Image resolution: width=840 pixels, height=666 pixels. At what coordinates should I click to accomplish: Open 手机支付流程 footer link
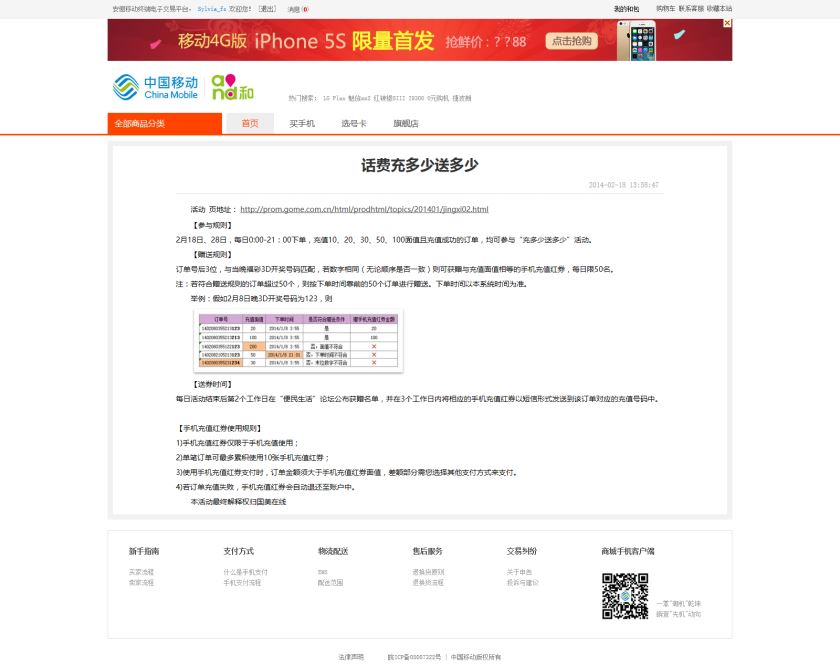[242, 582]
